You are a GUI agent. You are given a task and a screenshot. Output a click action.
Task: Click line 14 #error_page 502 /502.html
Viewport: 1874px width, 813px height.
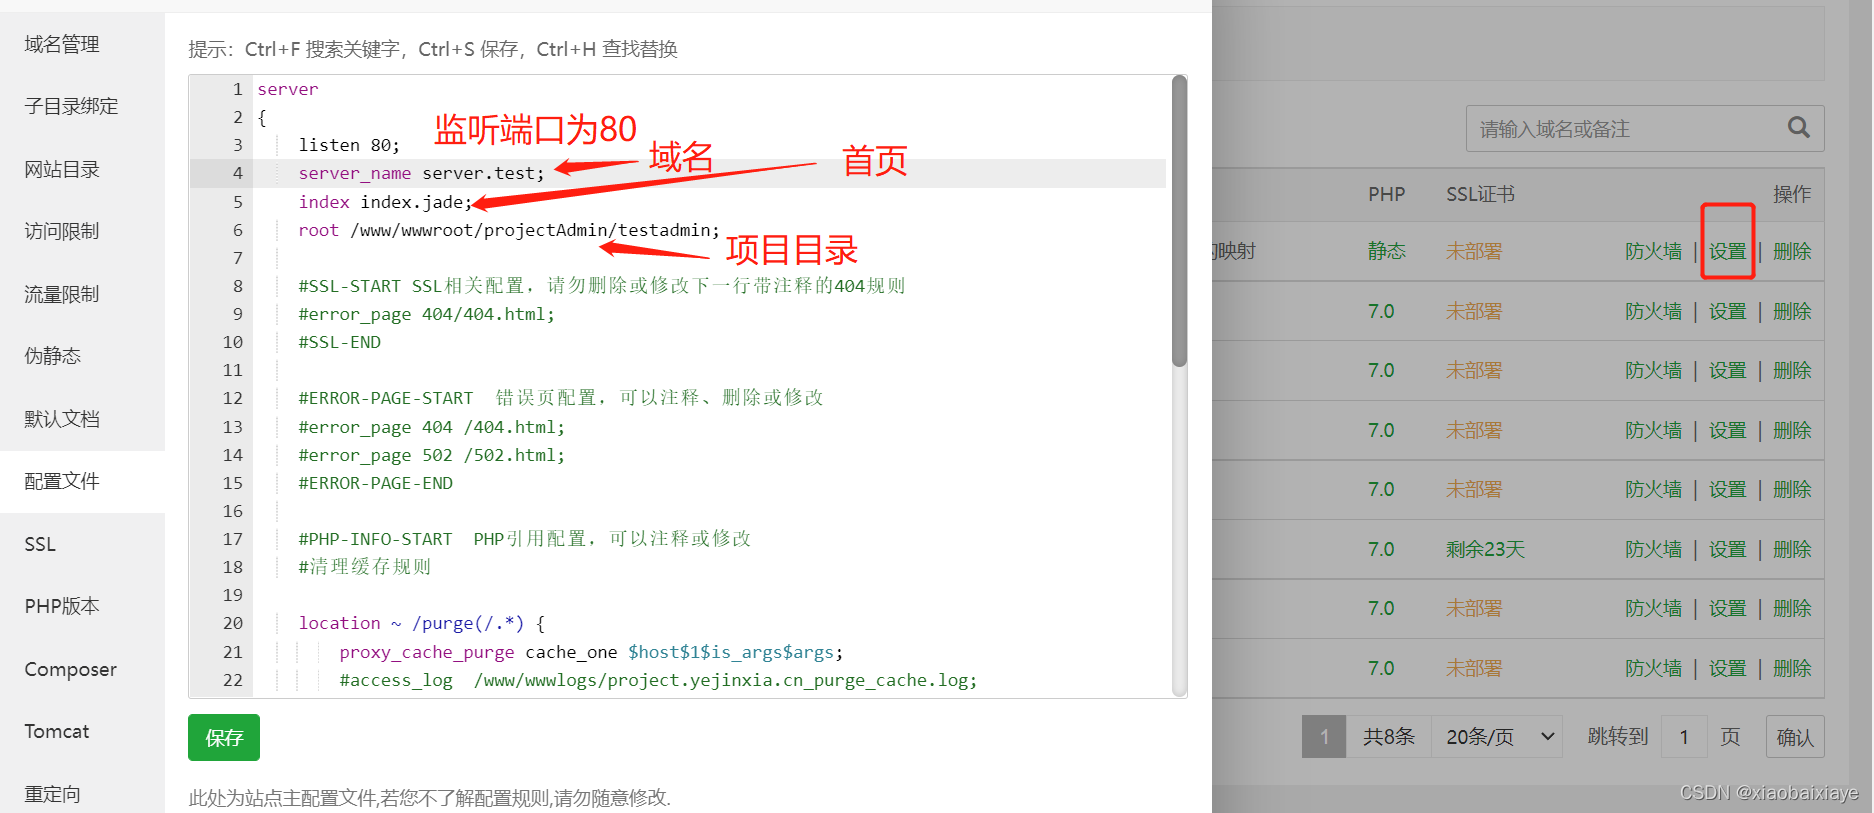point(432,455)
